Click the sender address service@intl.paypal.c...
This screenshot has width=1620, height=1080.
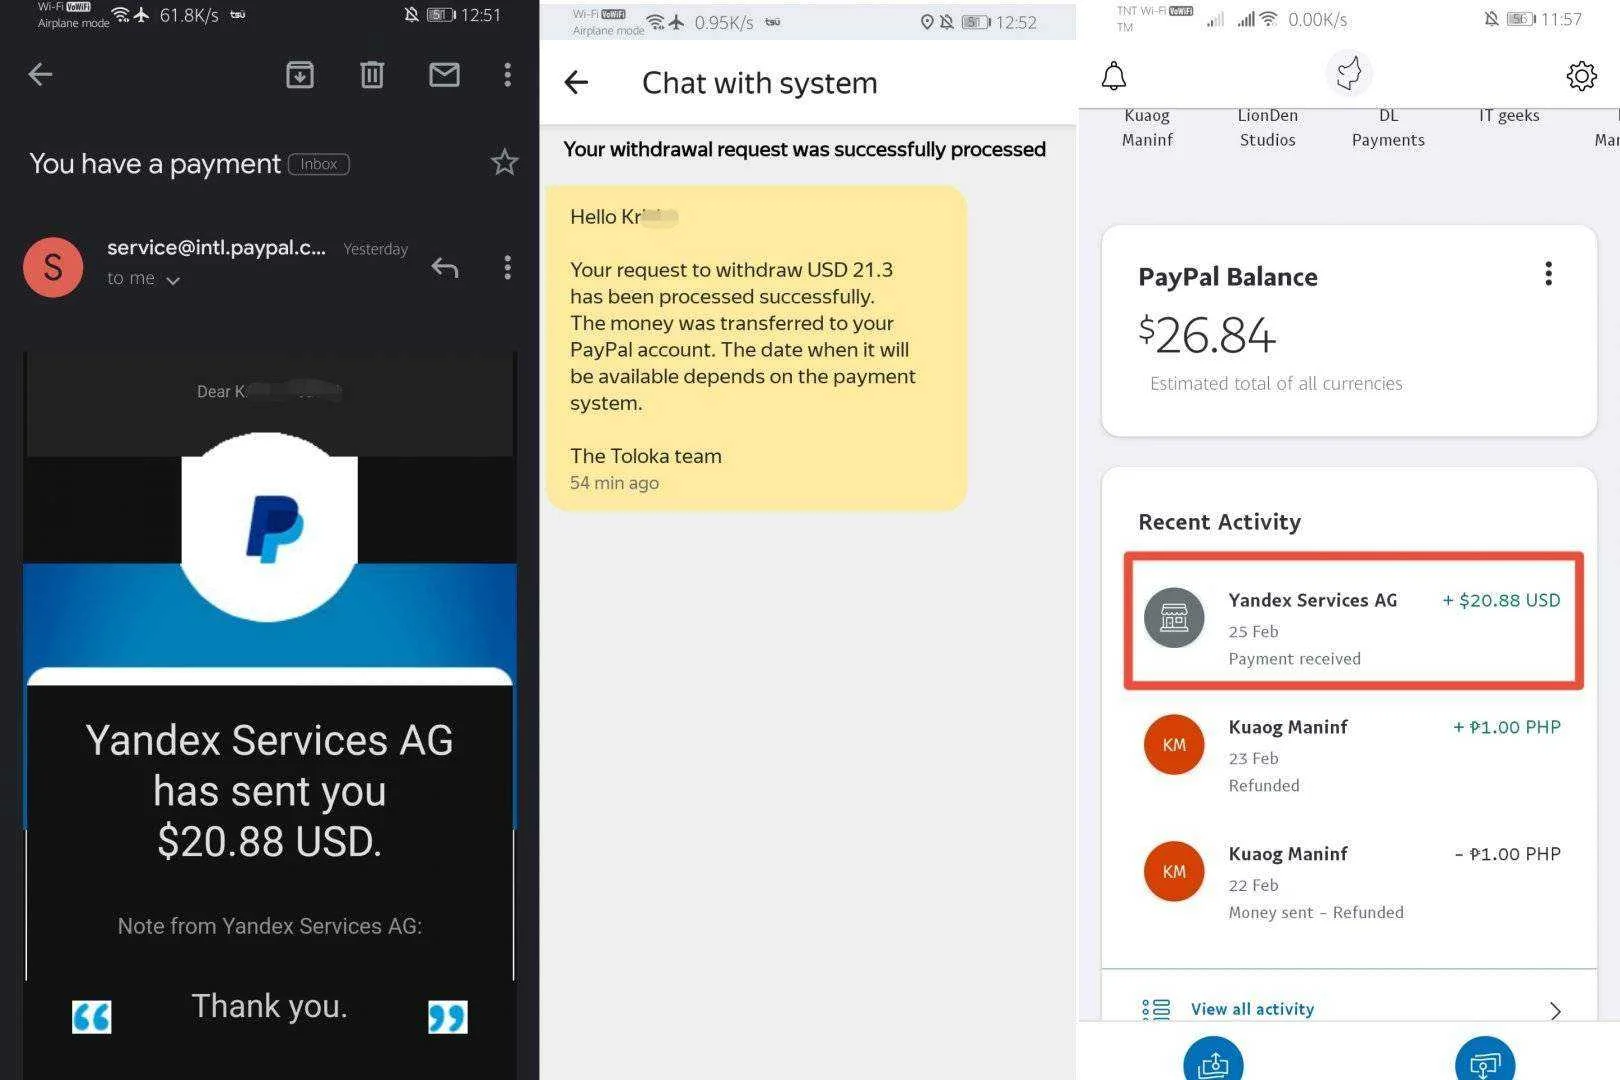click(x=216, y=248)
